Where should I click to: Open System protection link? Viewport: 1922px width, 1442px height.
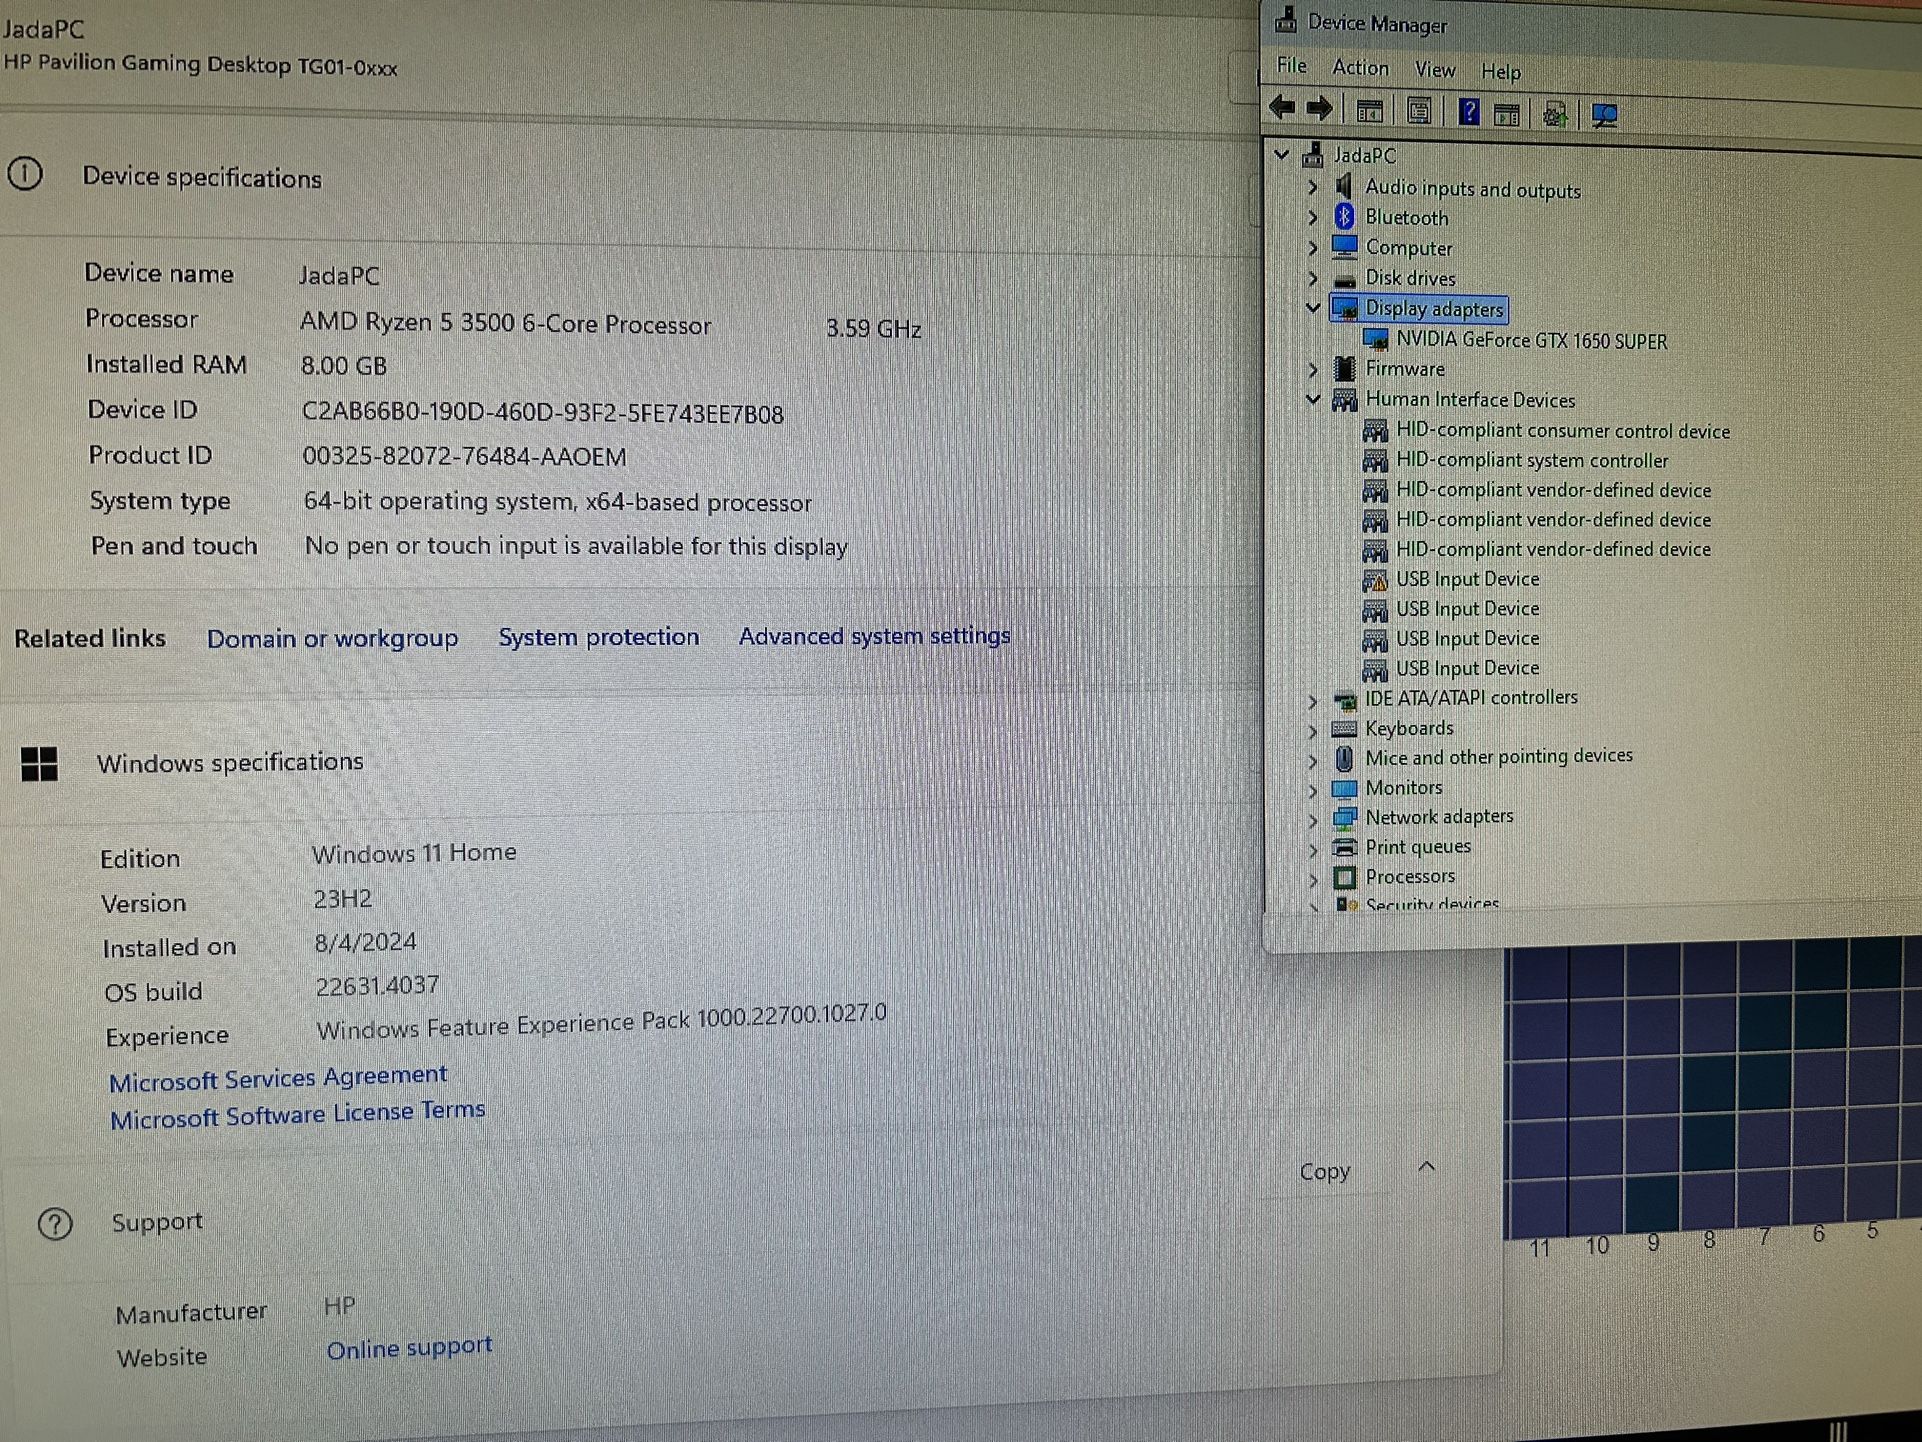(x=599, y=637)
